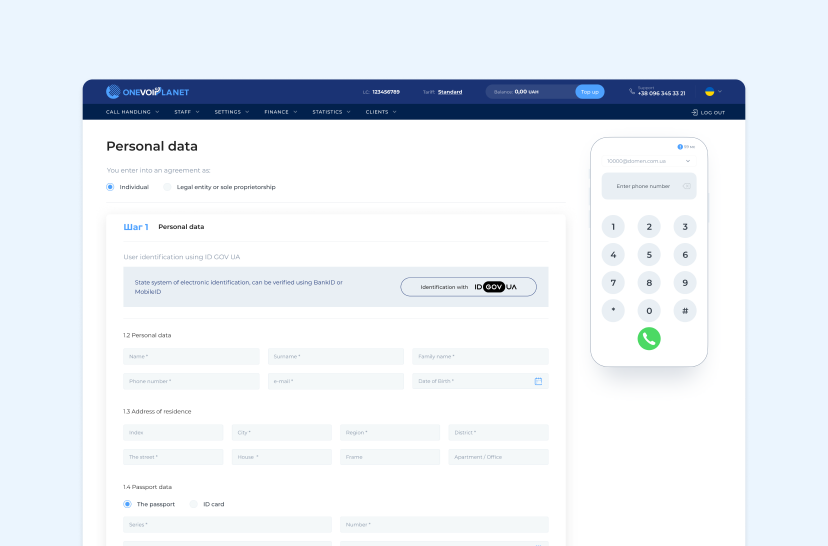Viewport: 828px width, 546px height.
Task: Choose the ID card radio option
Action: [194, 504]
